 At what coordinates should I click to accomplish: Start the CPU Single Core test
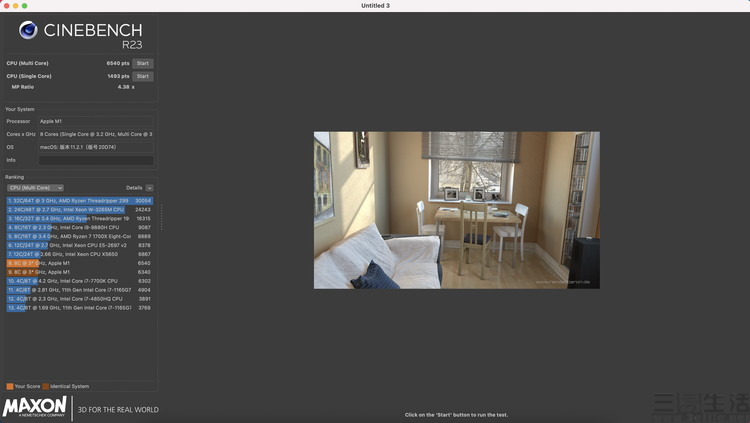coord(143,76)
